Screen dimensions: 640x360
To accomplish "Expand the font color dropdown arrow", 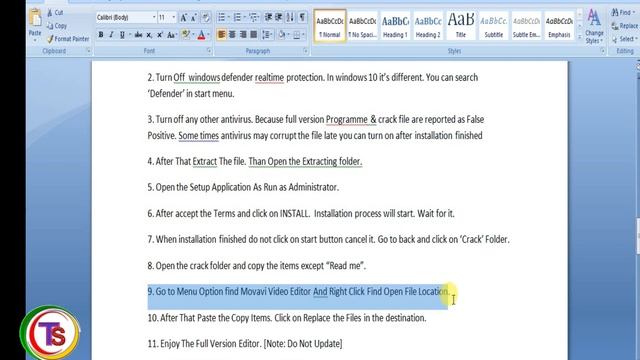I will coord(209,35).
